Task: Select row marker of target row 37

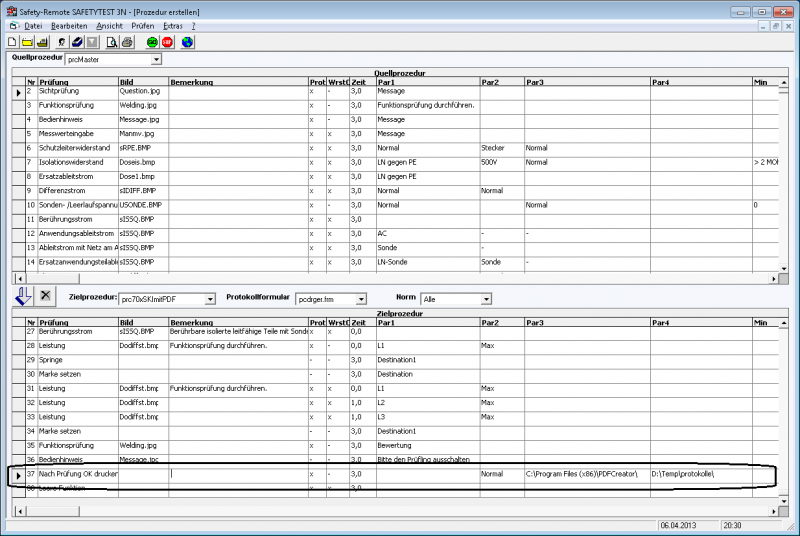Action: 19,475
